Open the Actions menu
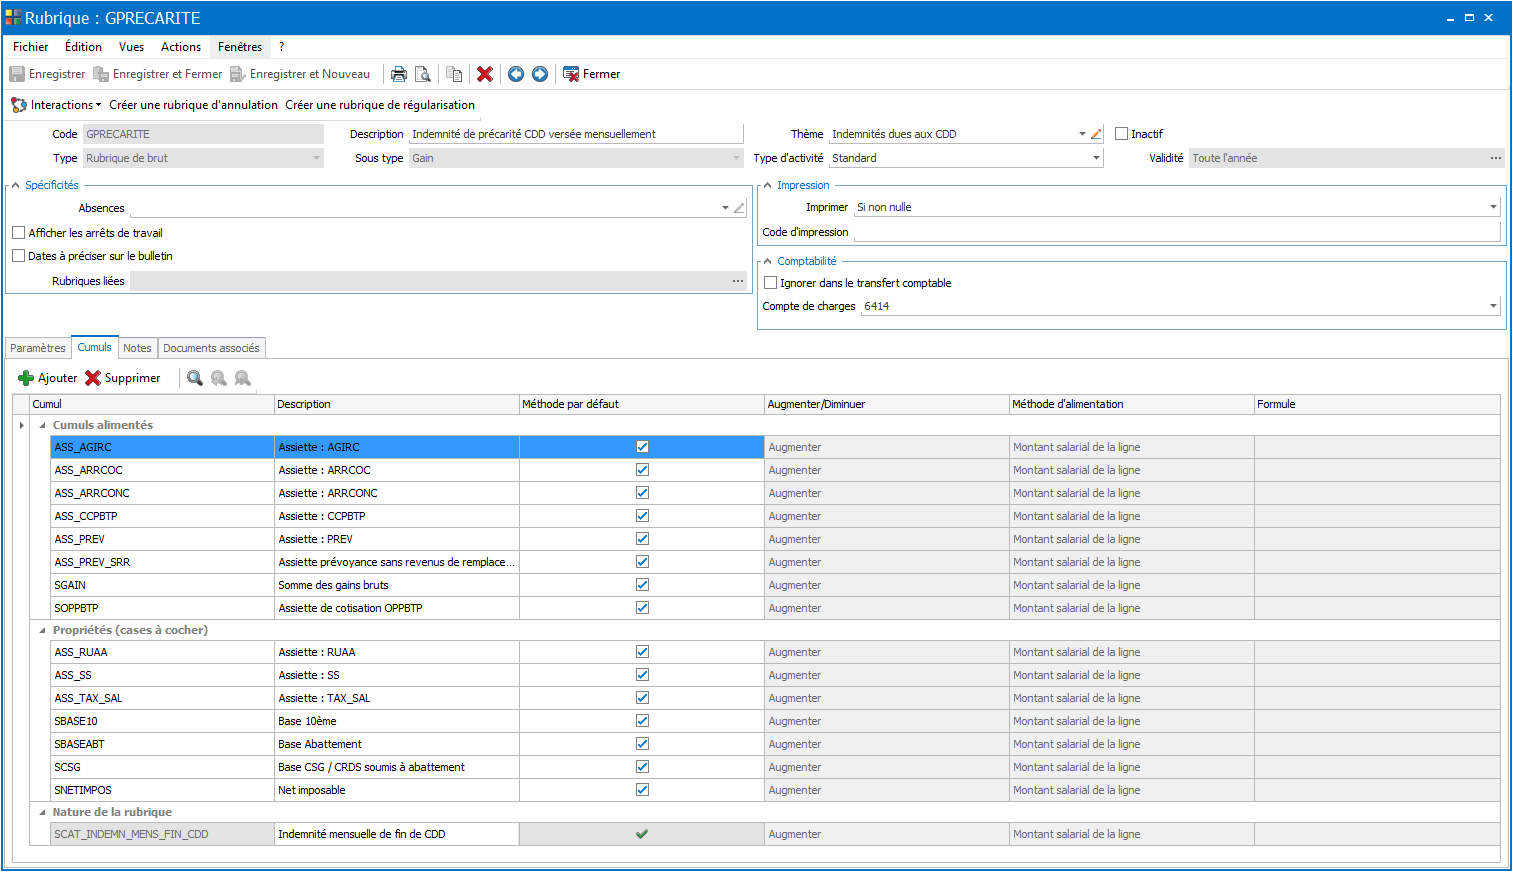 (x=181, y=47)
